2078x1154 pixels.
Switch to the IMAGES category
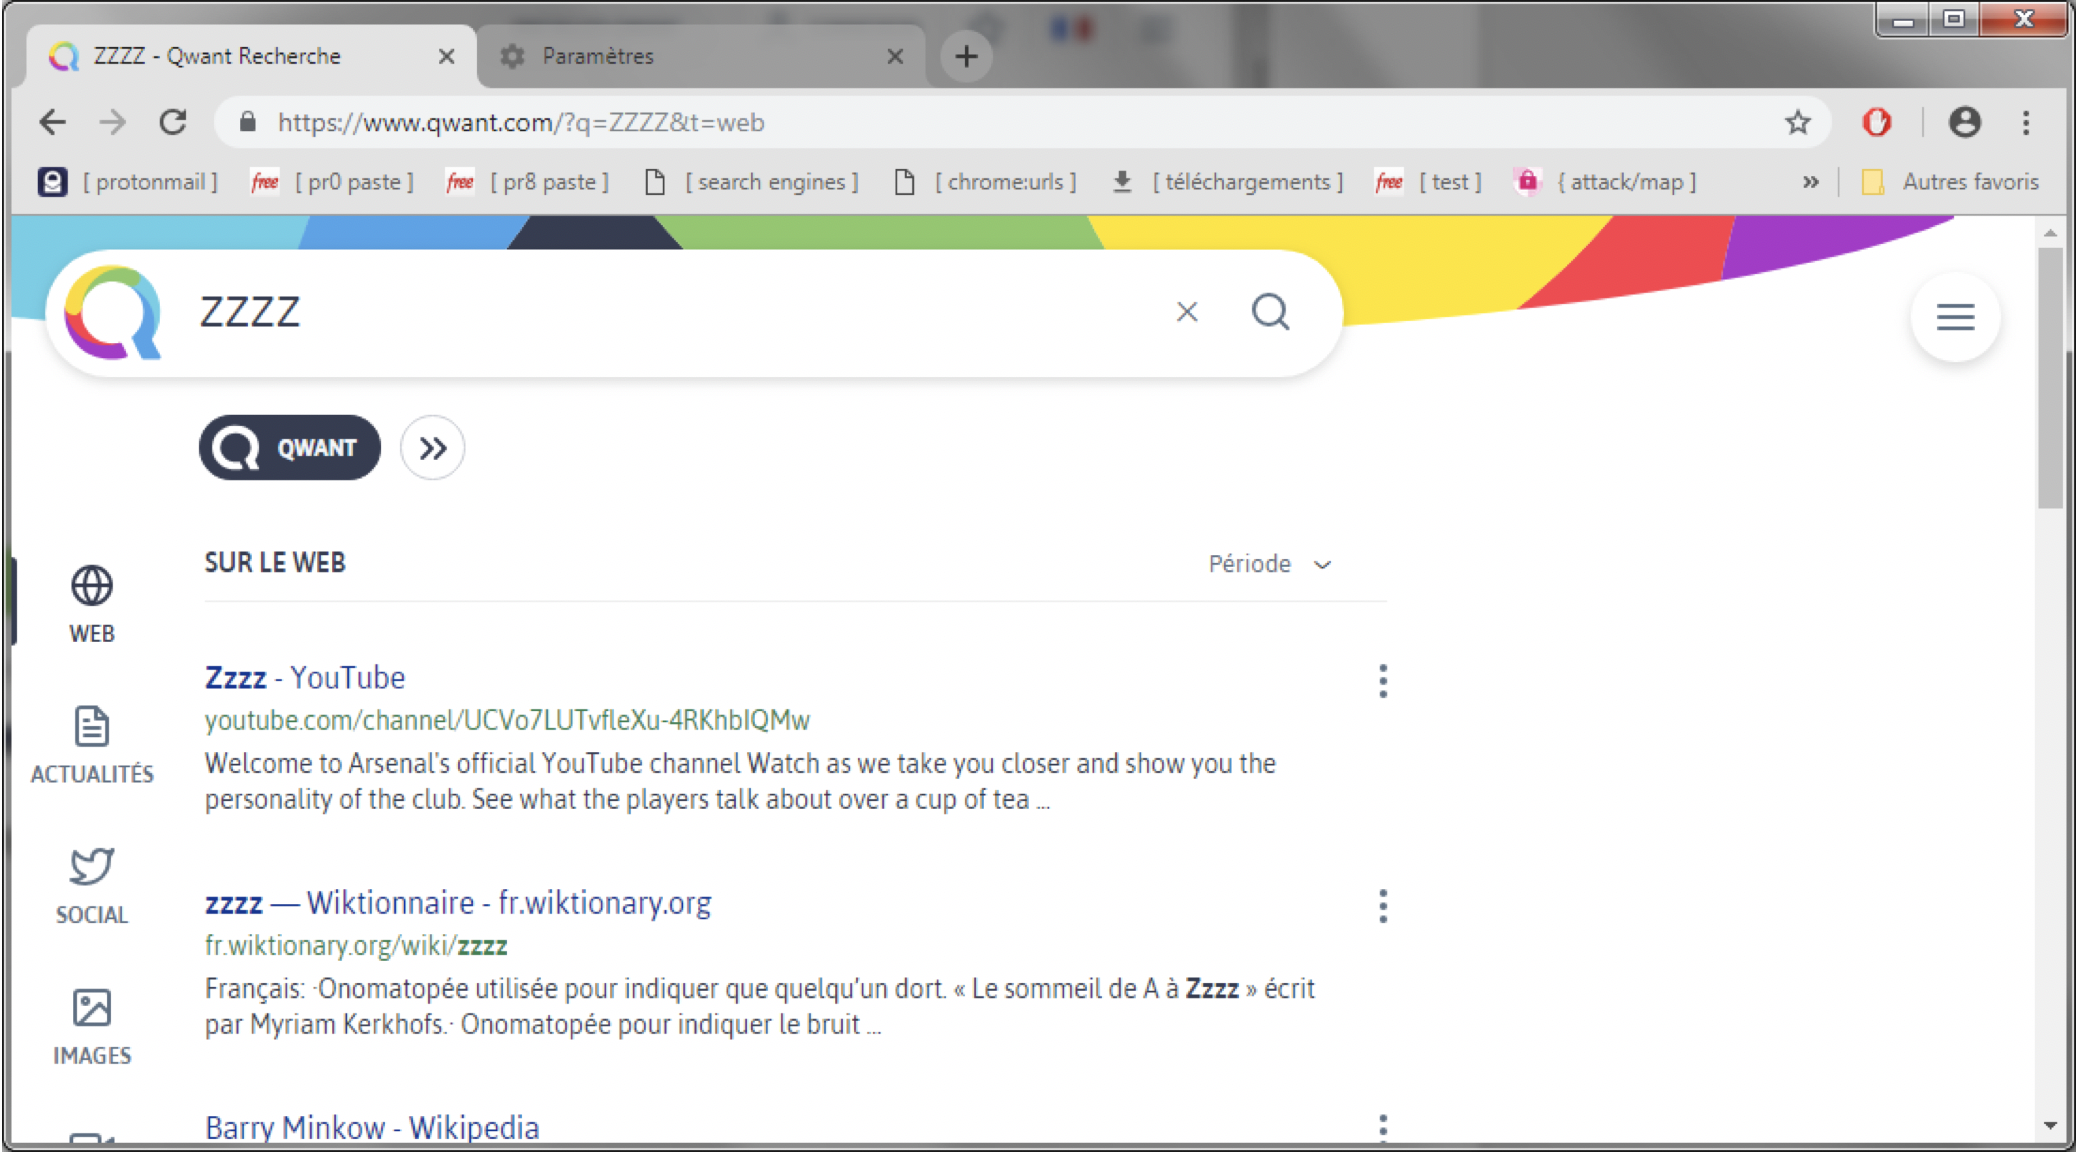(x=92, y=1027)
